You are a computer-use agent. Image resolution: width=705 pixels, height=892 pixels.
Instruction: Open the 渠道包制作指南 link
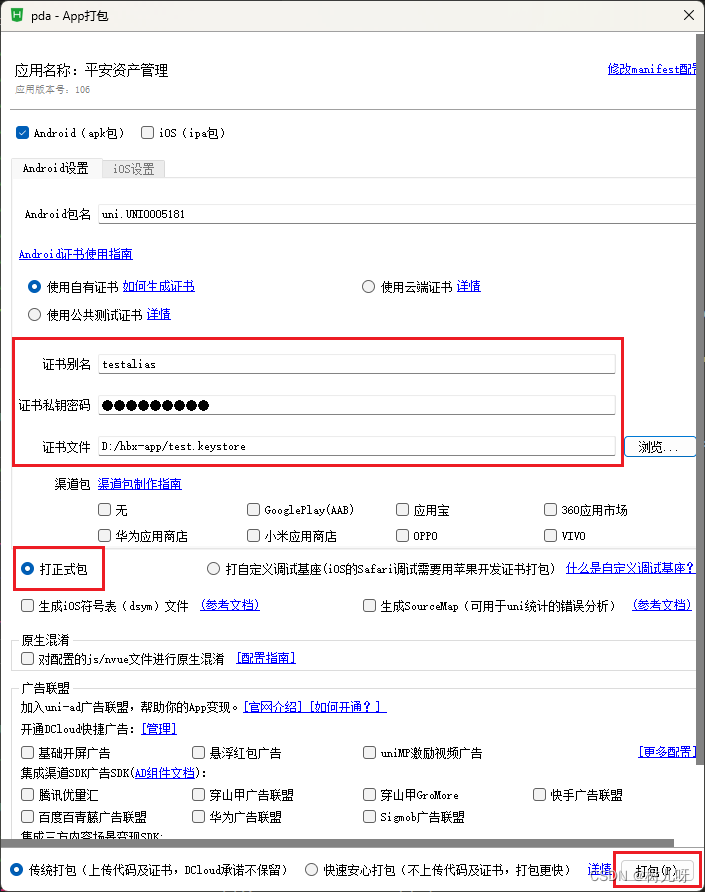(x=139, y=484)
